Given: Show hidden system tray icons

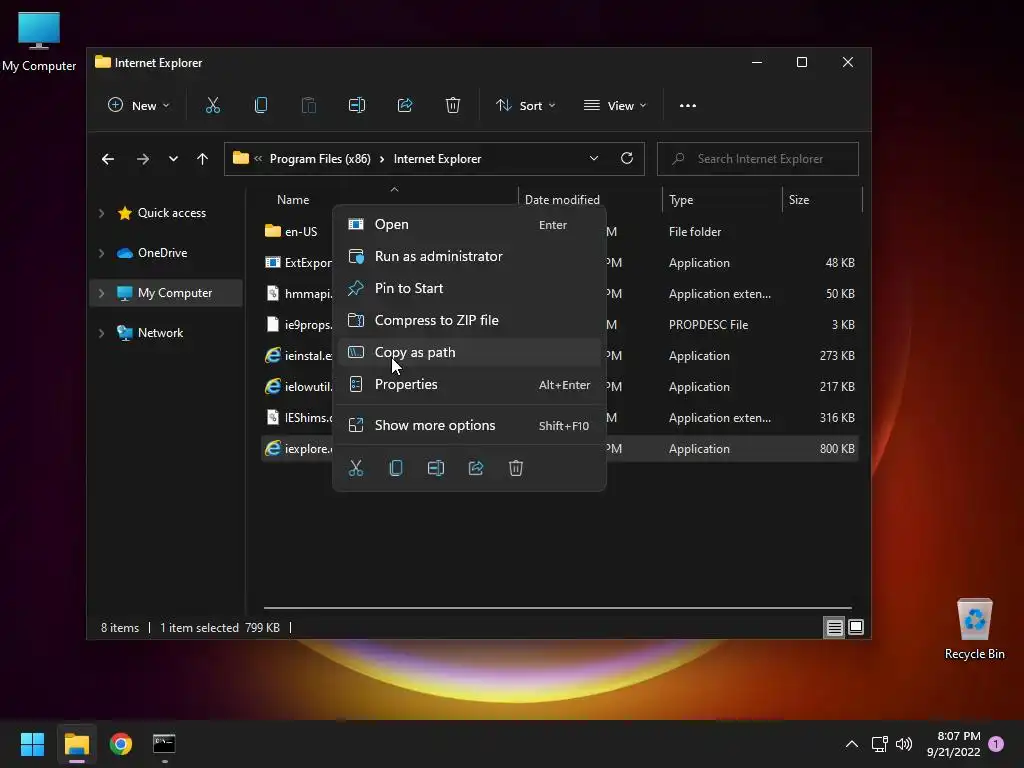Looking at the screenshot, I should click(x=852, y=744).
